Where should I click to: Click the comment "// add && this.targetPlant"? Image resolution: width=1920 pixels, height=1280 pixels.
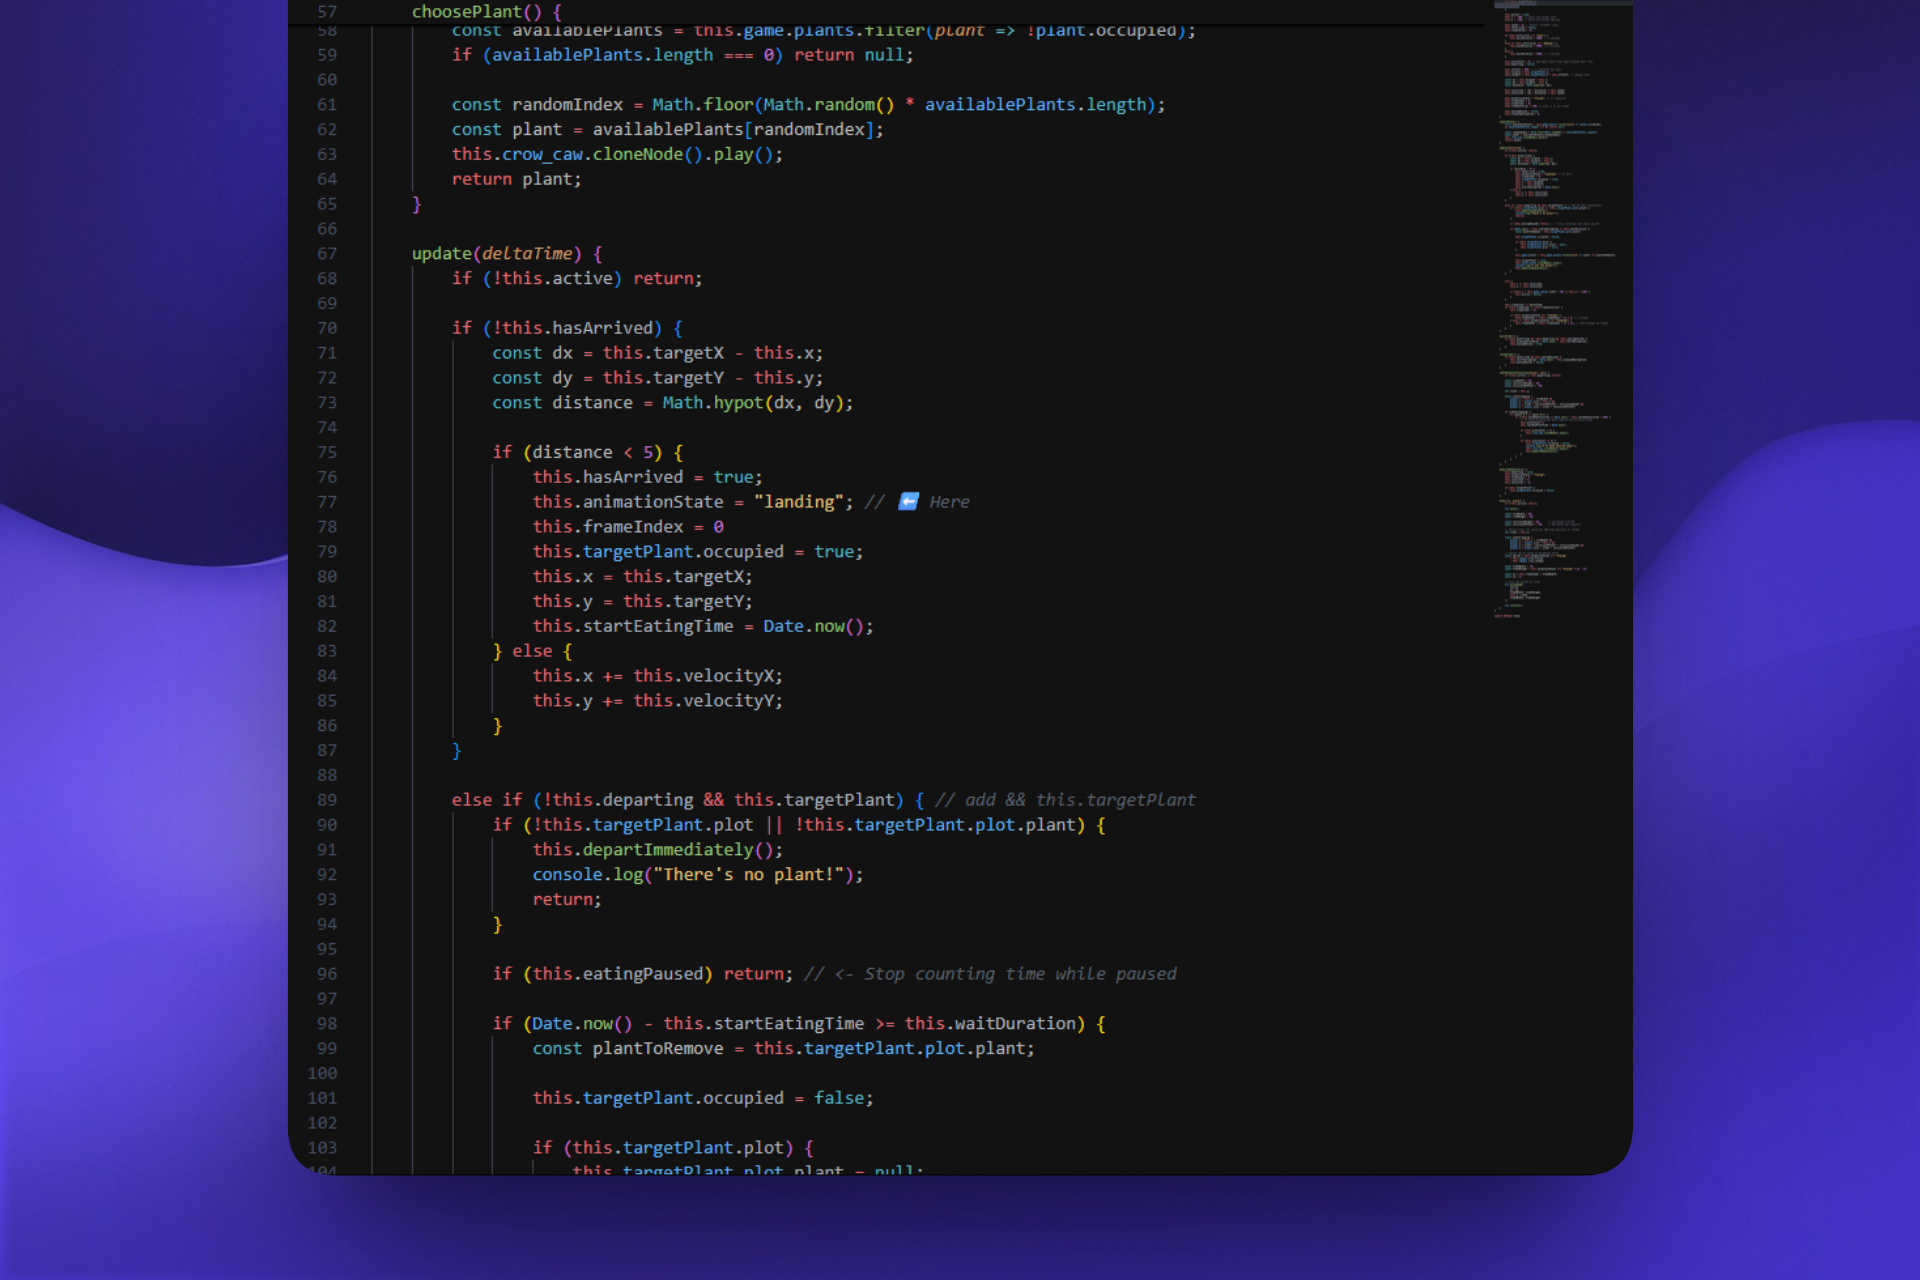coord(1065,800)
